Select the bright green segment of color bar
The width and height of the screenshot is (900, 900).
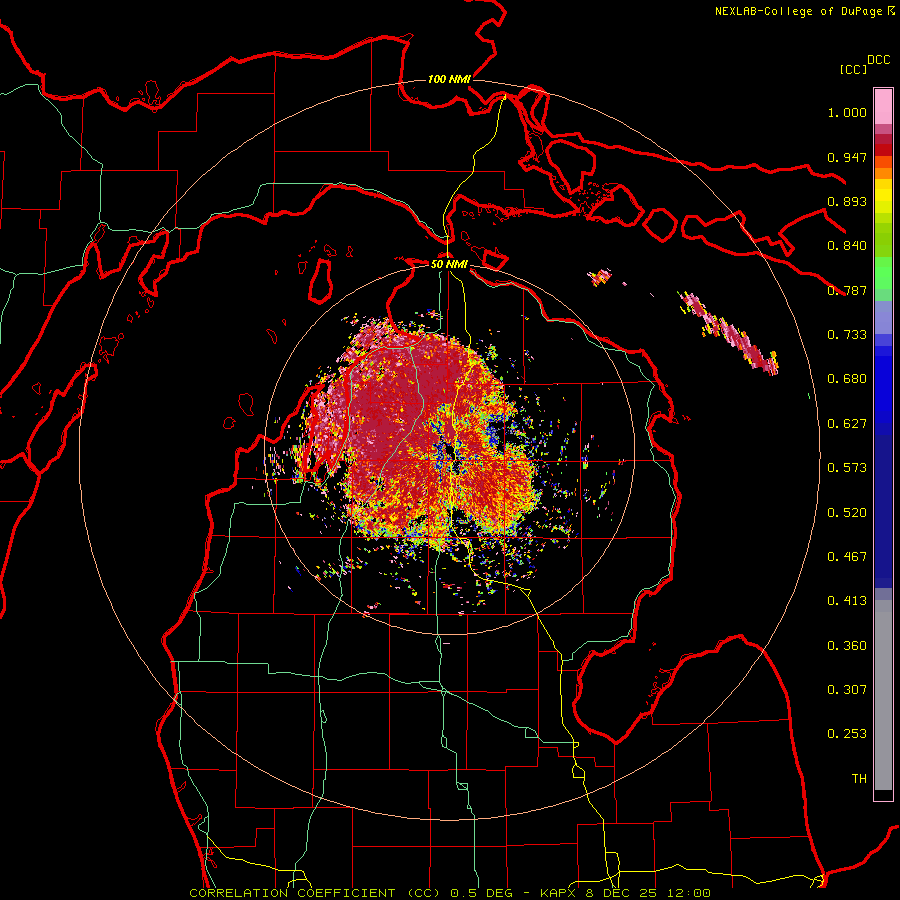(883, 273)
